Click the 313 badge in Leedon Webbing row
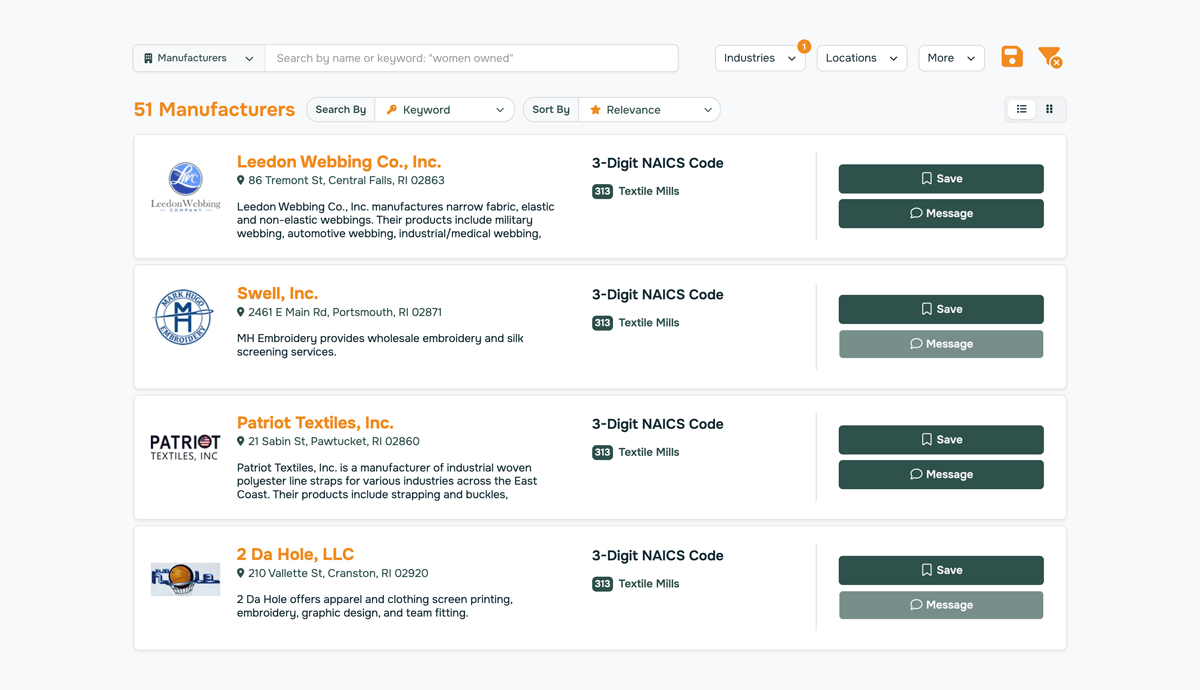Screen dimensions: 1200x690 coord(602,191)
